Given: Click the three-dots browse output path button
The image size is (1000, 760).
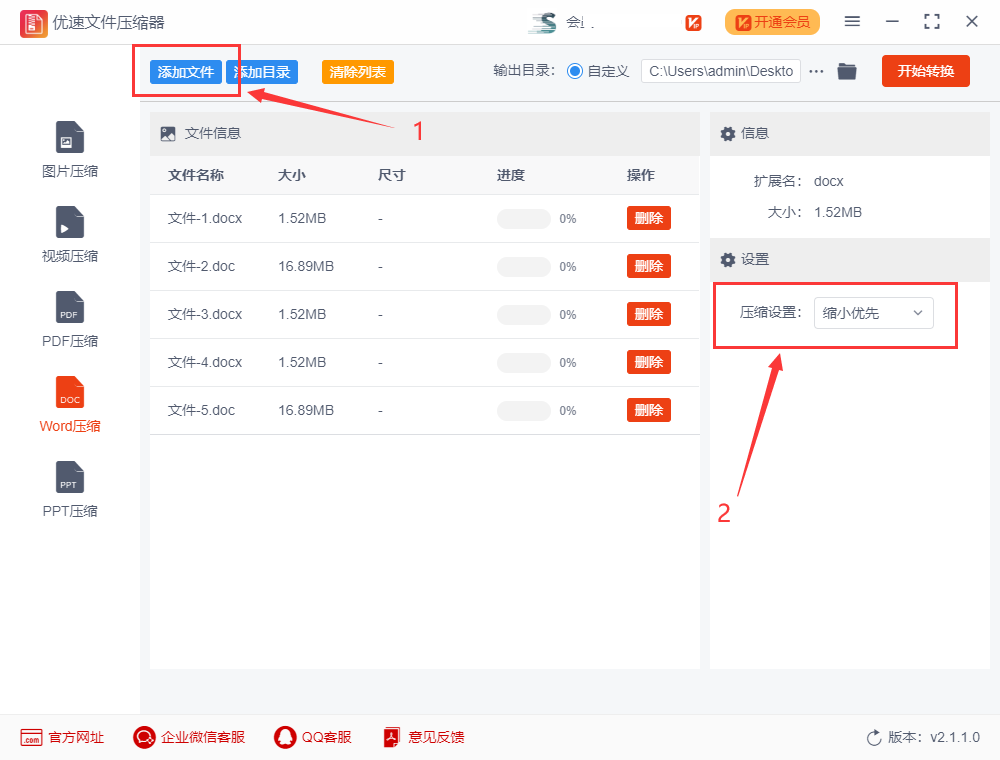Looking at the screenshot, I should [x=816, y=71].
